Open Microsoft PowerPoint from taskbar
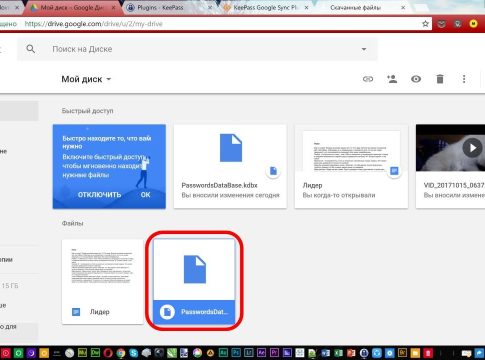The height and width of the screenshot is (360, 485). point(351,353)
